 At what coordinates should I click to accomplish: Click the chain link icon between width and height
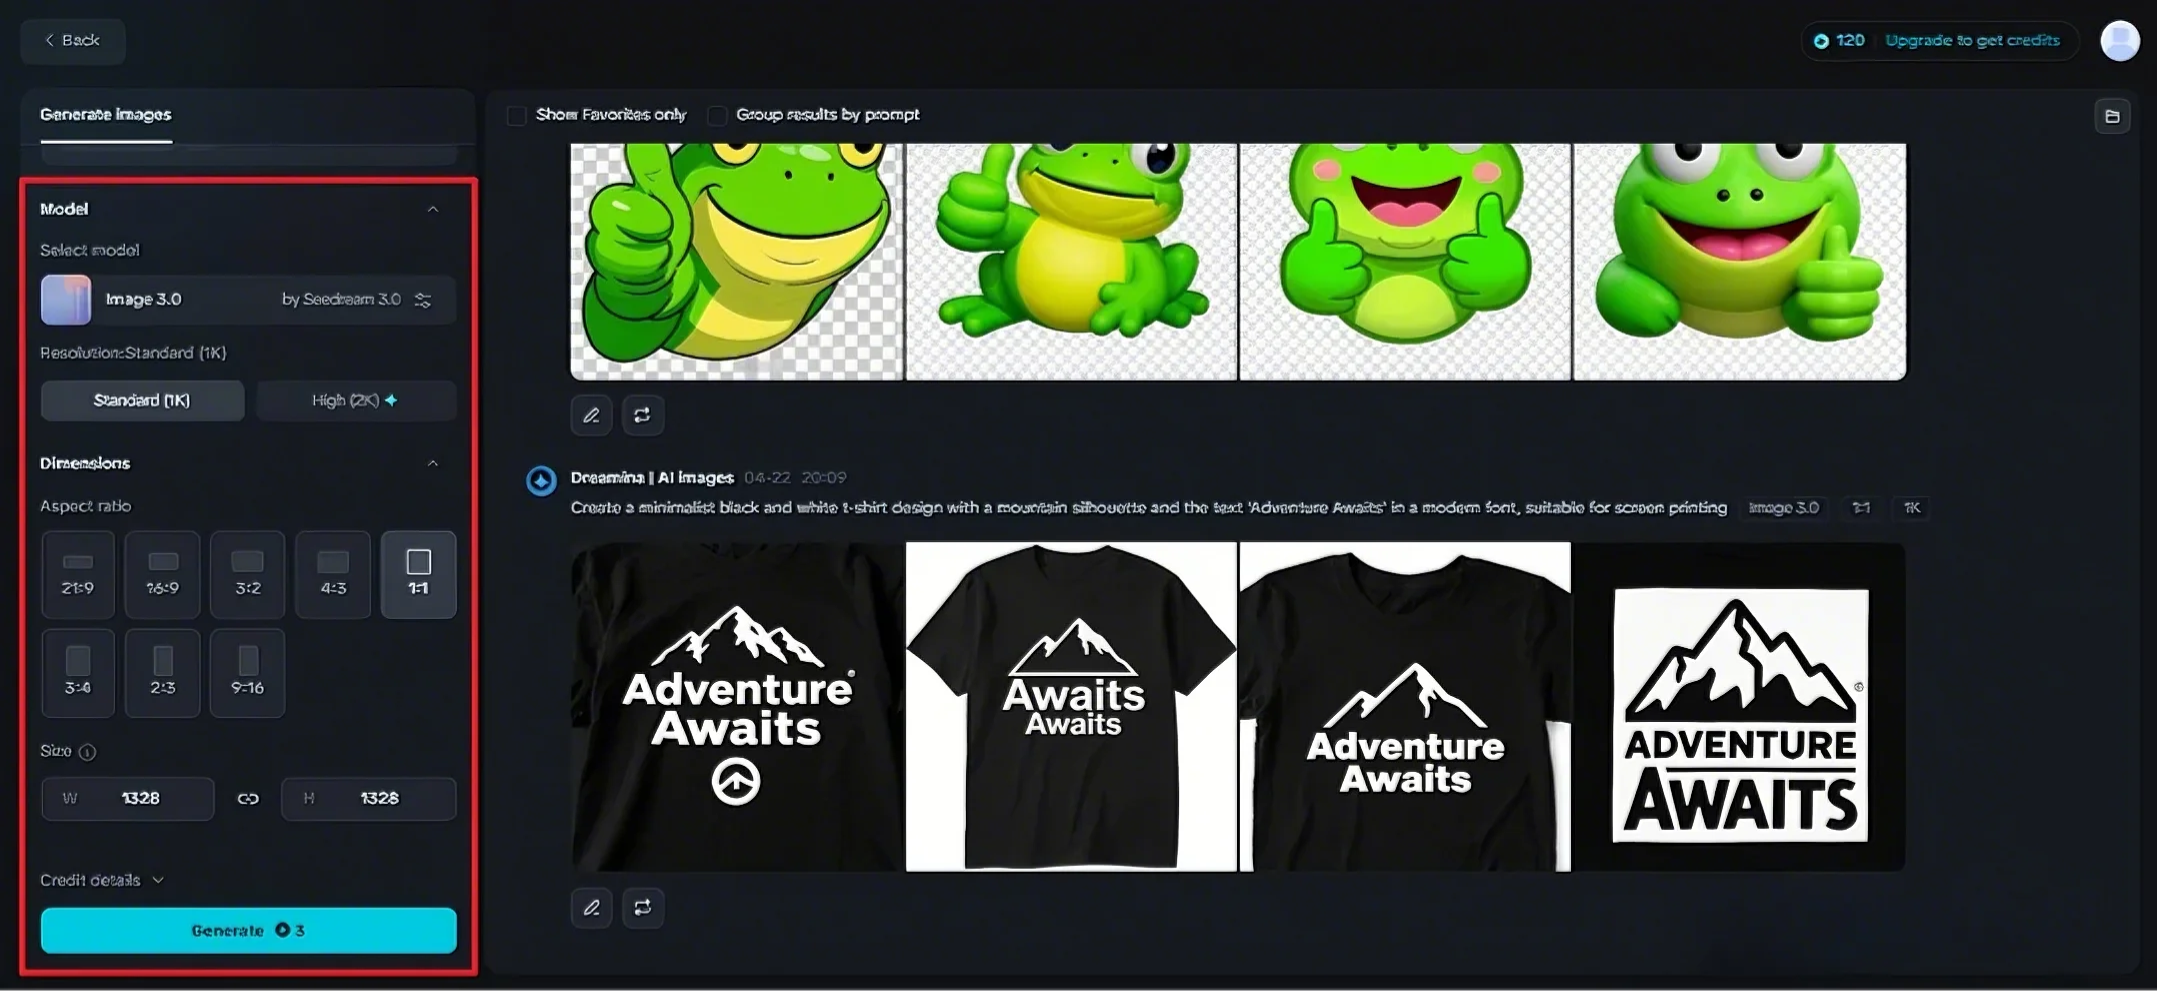248,798
